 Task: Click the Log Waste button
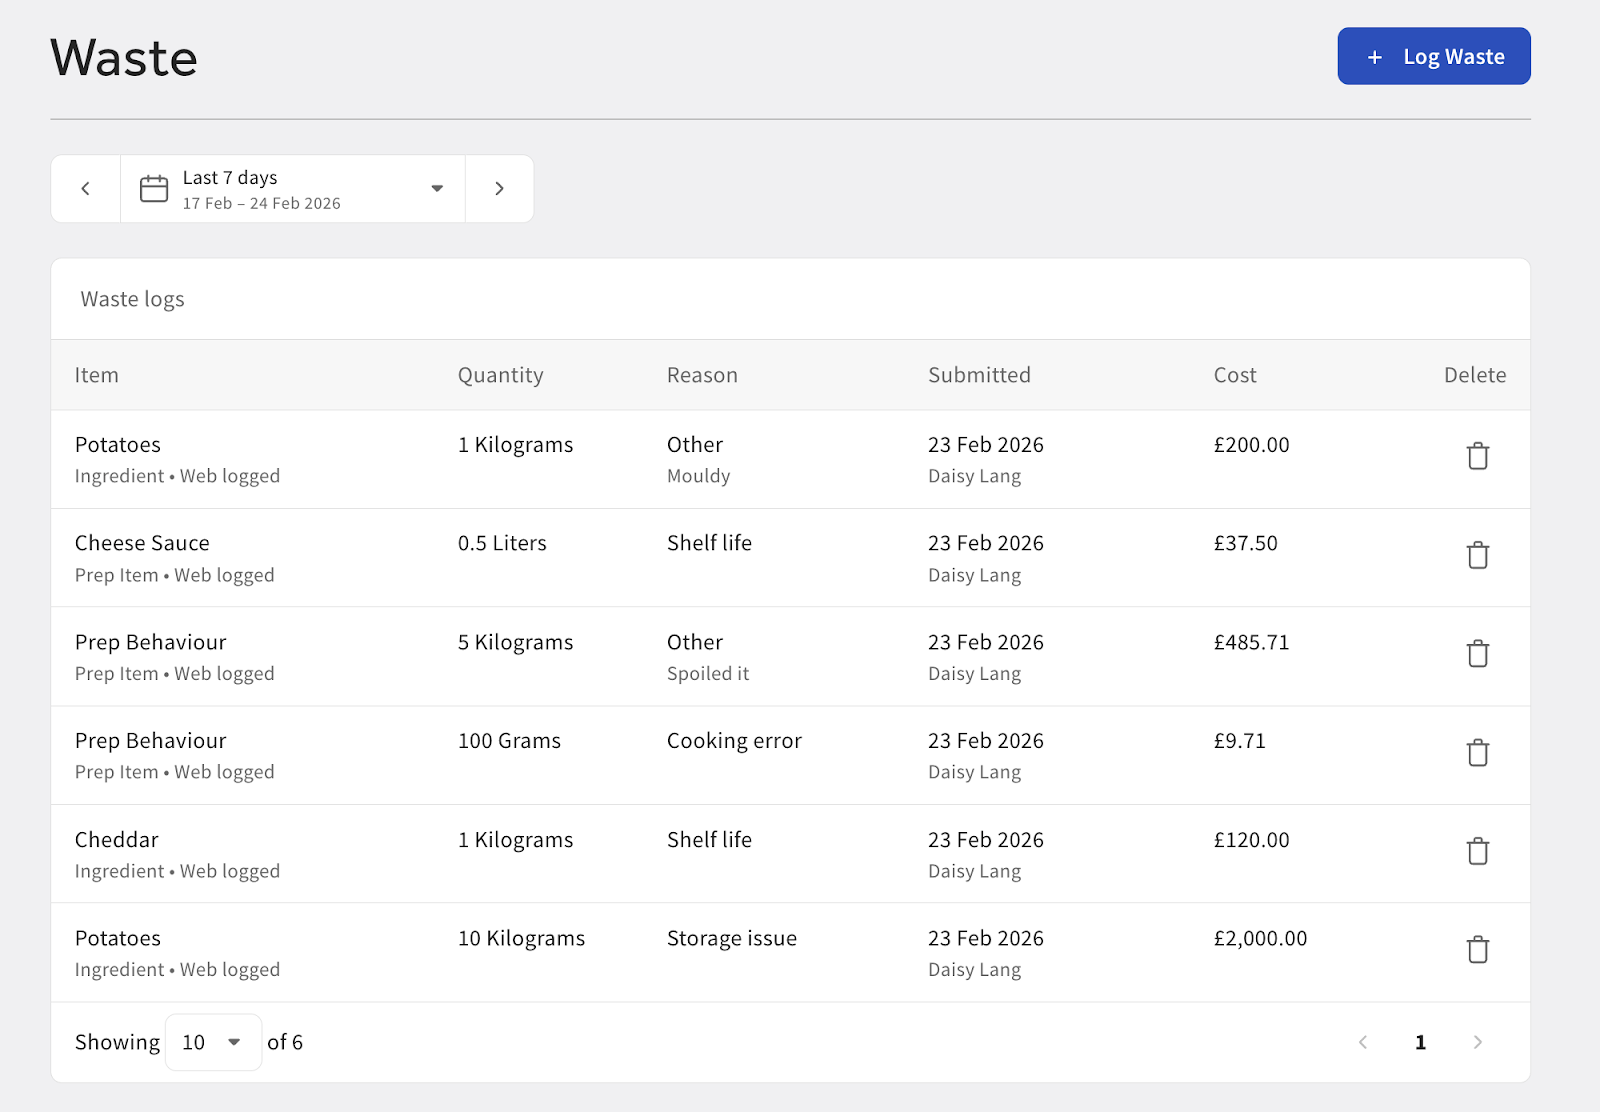[1433, 57]
